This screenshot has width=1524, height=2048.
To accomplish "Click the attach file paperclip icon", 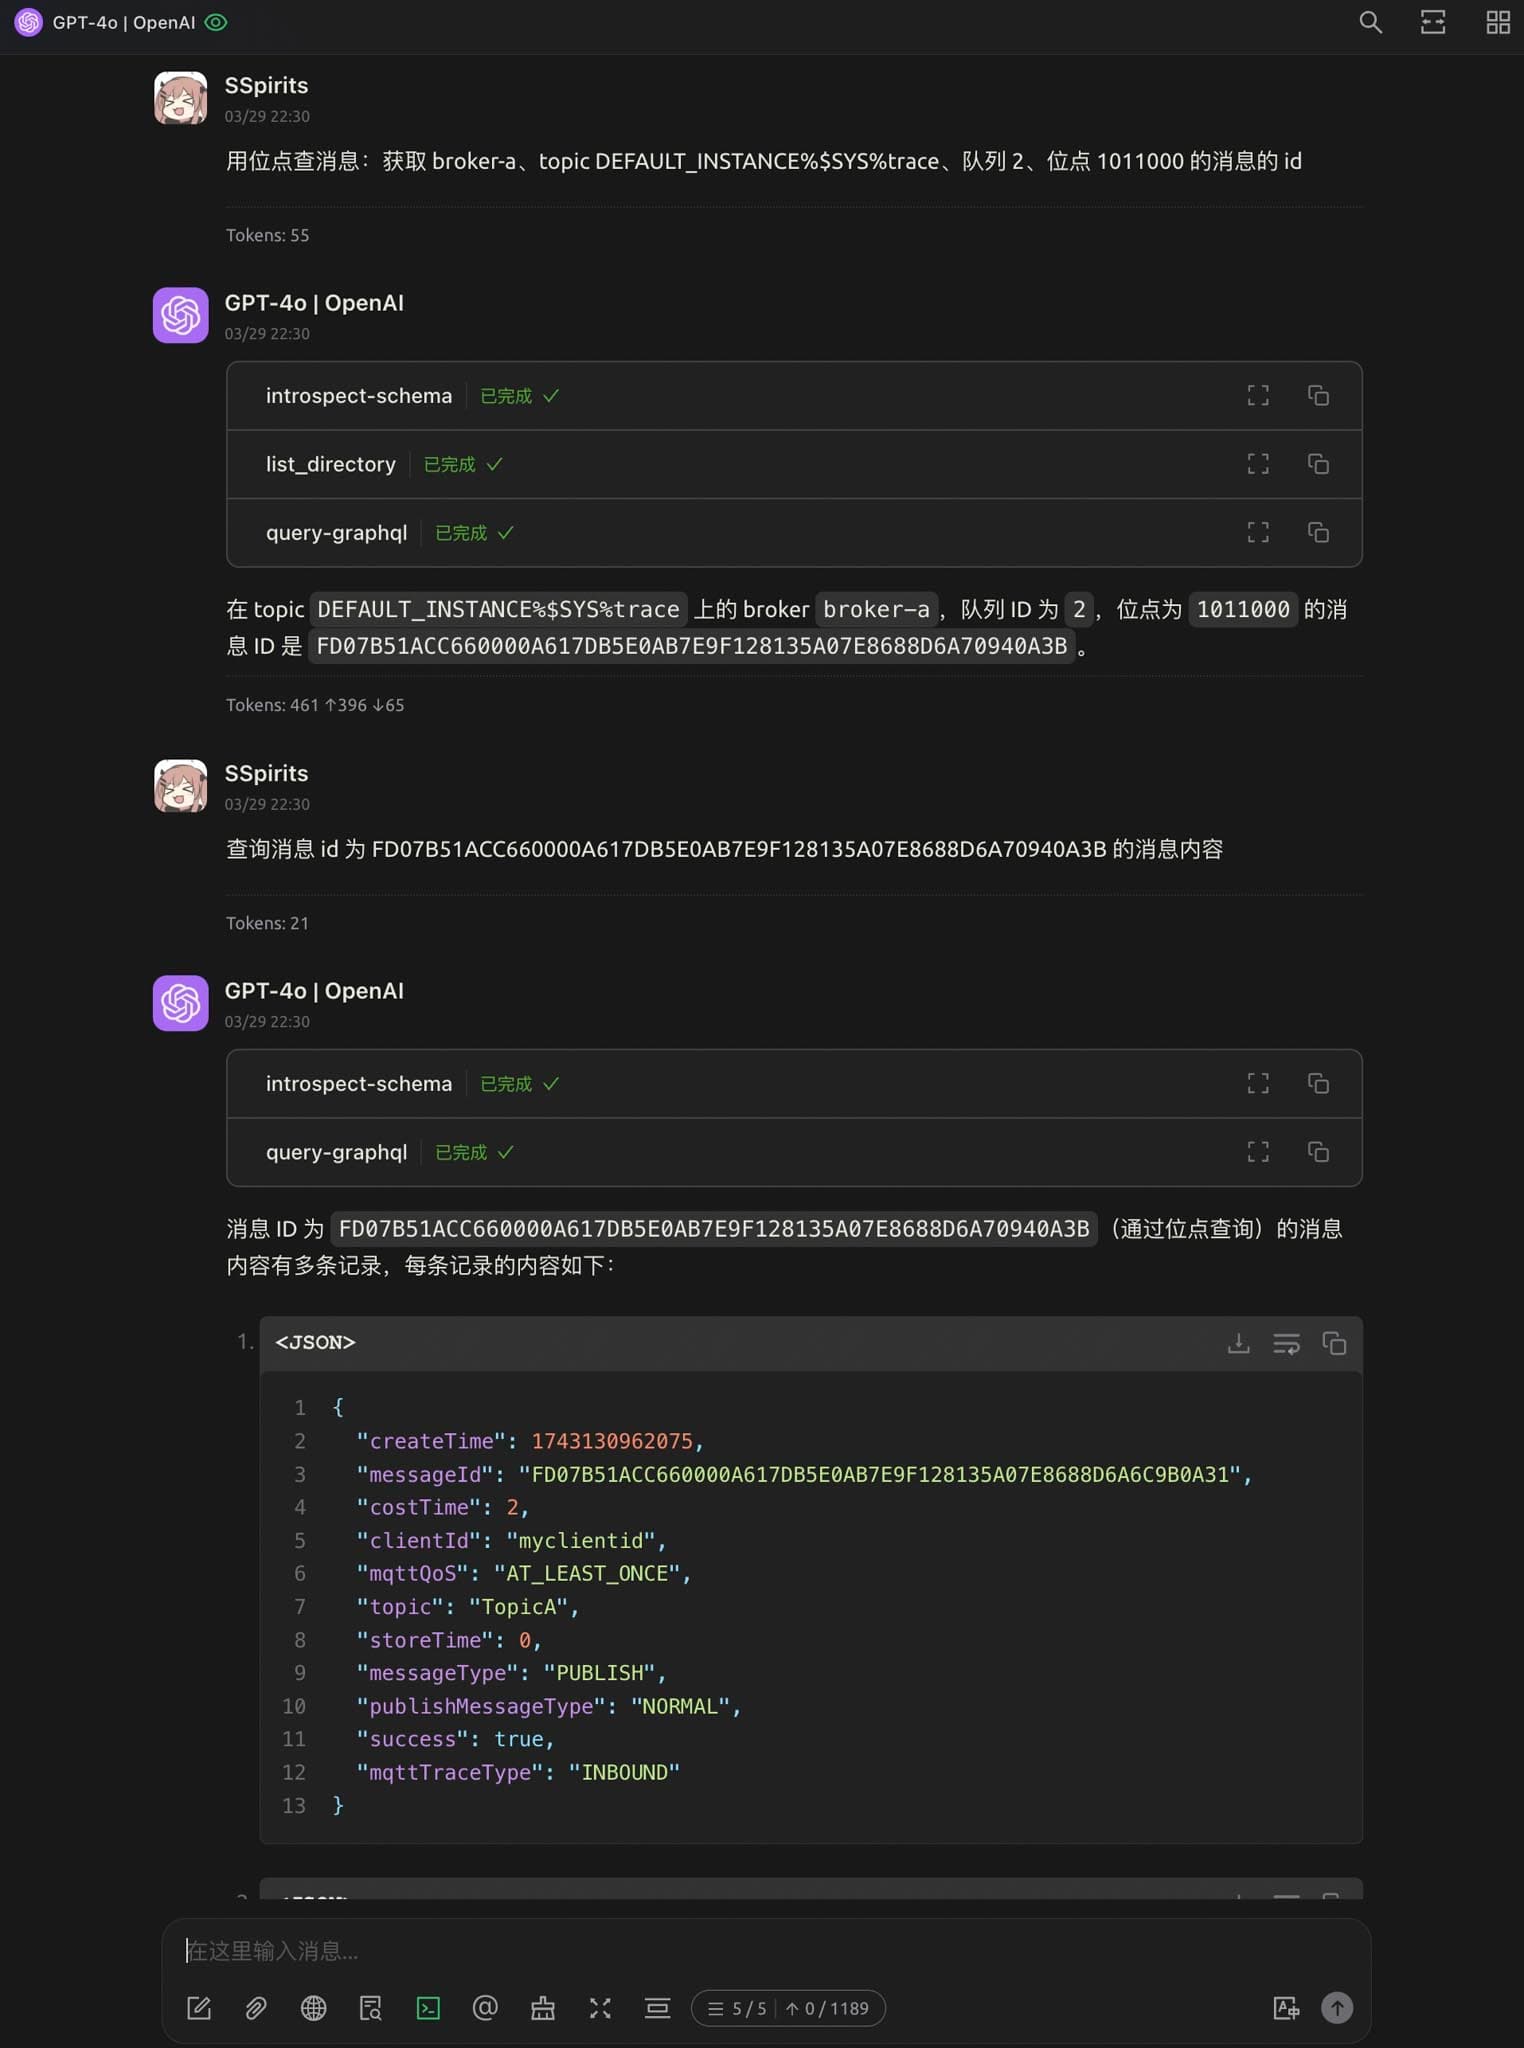I will click(x=256, y=2008).
